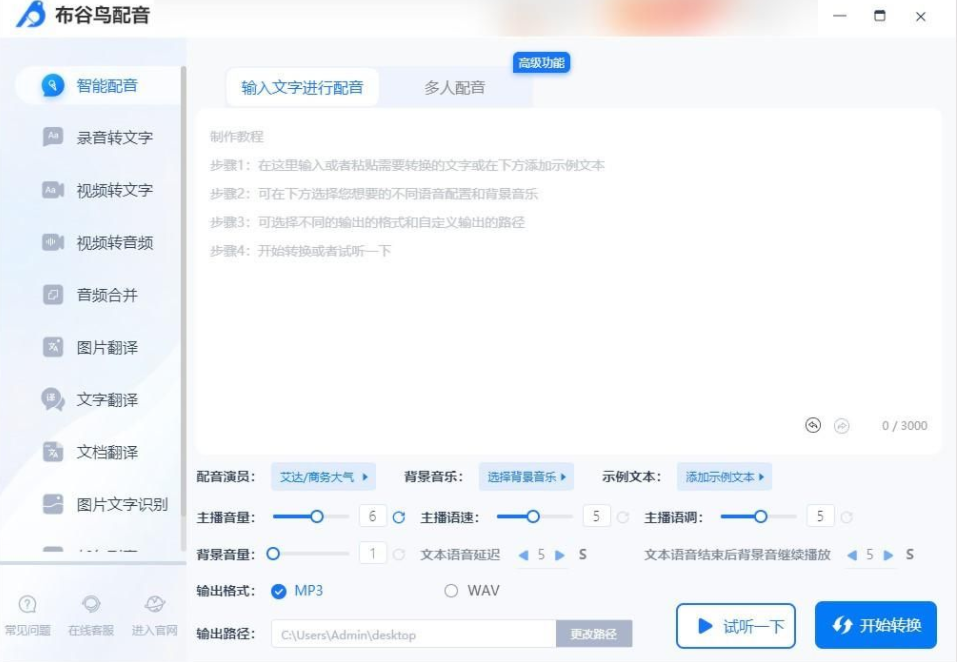Screen dimensions: 961x662
Task: Increase 文本语音延迟 with right arrow
Action: click(x=560, y=555)
